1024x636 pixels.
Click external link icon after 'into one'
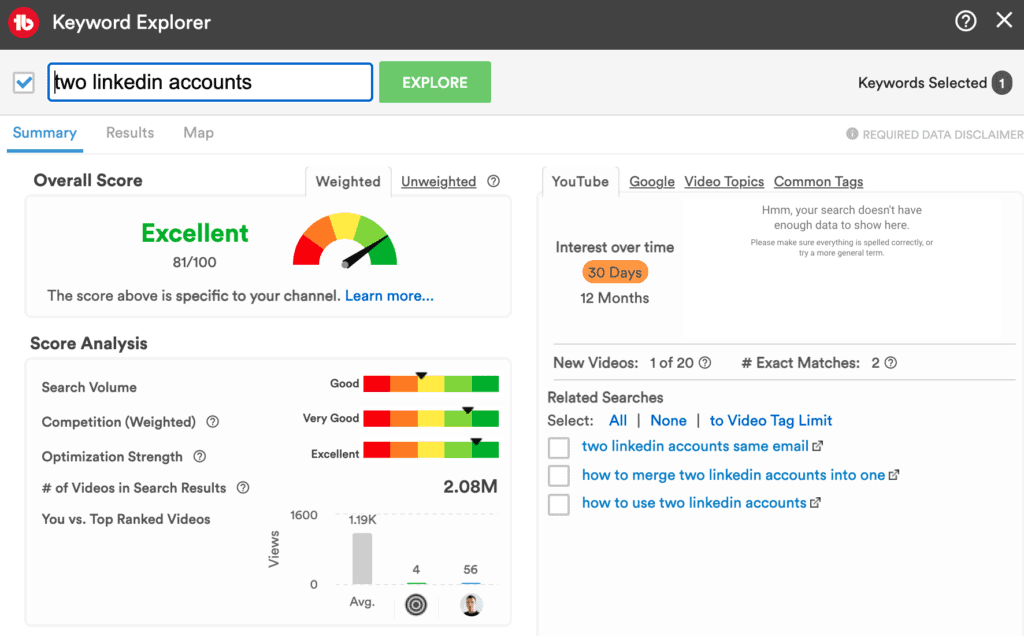[x=894, y=475]
